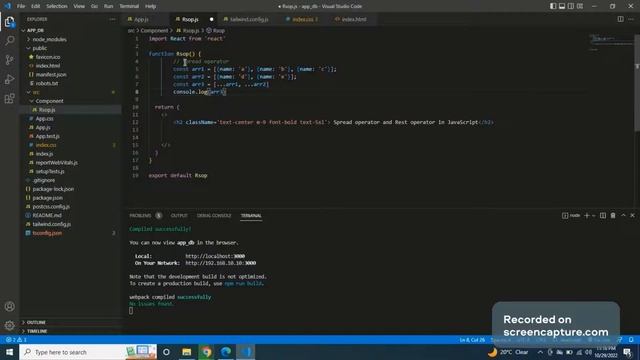
Task: Split the terminal pane
Action: click(x=603, y=216)
